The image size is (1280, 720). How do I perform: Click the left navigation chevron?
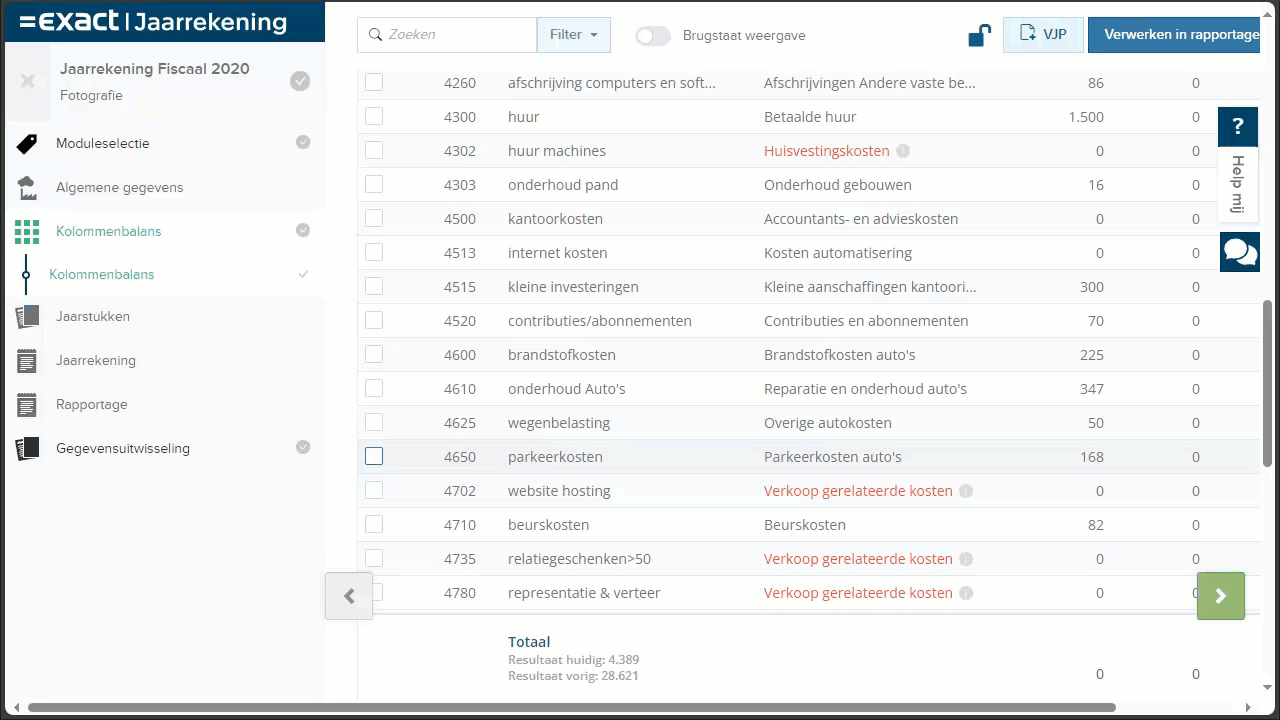coord(348,595)
